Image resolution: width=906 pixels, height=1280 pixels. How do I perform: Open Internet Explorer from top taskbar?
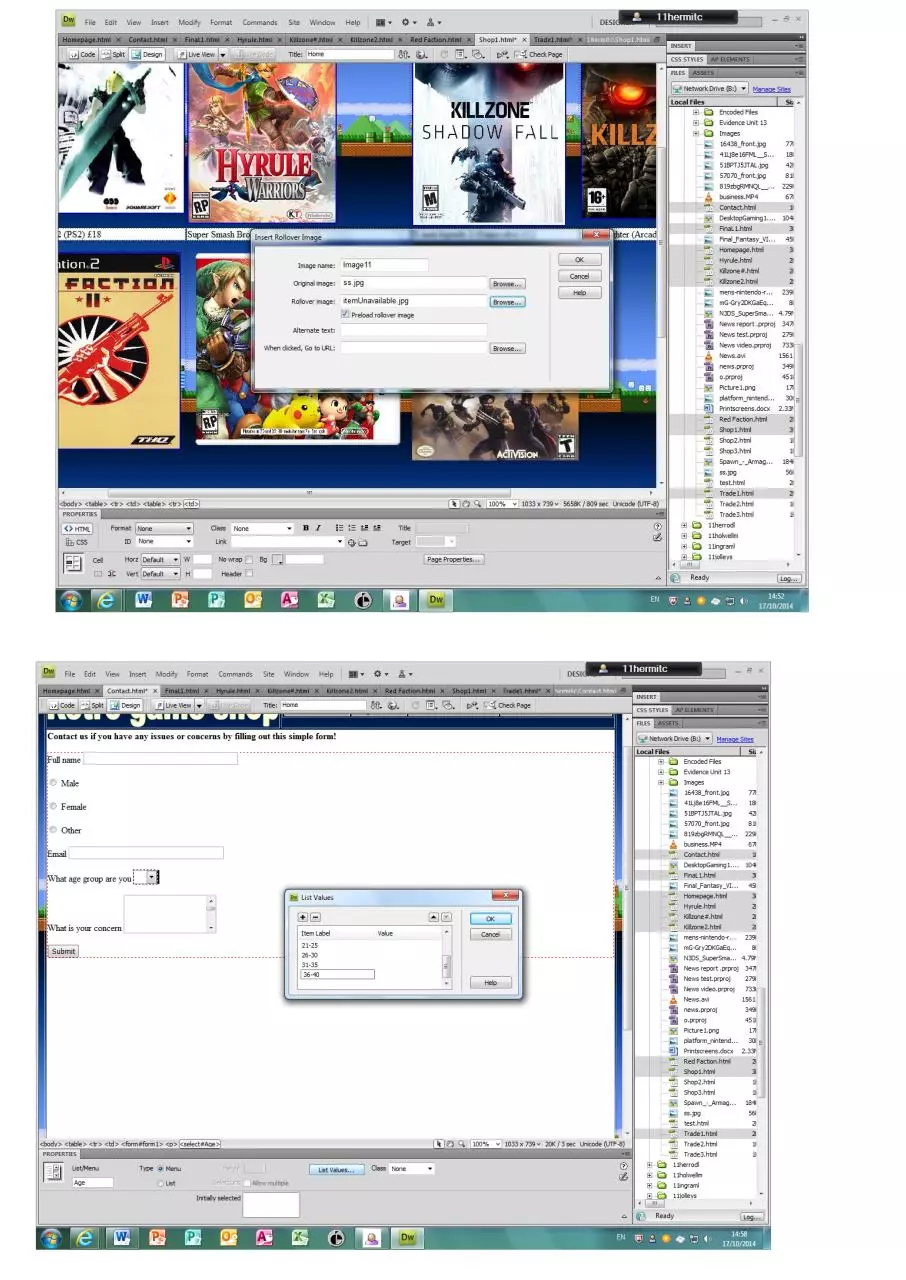108,600
